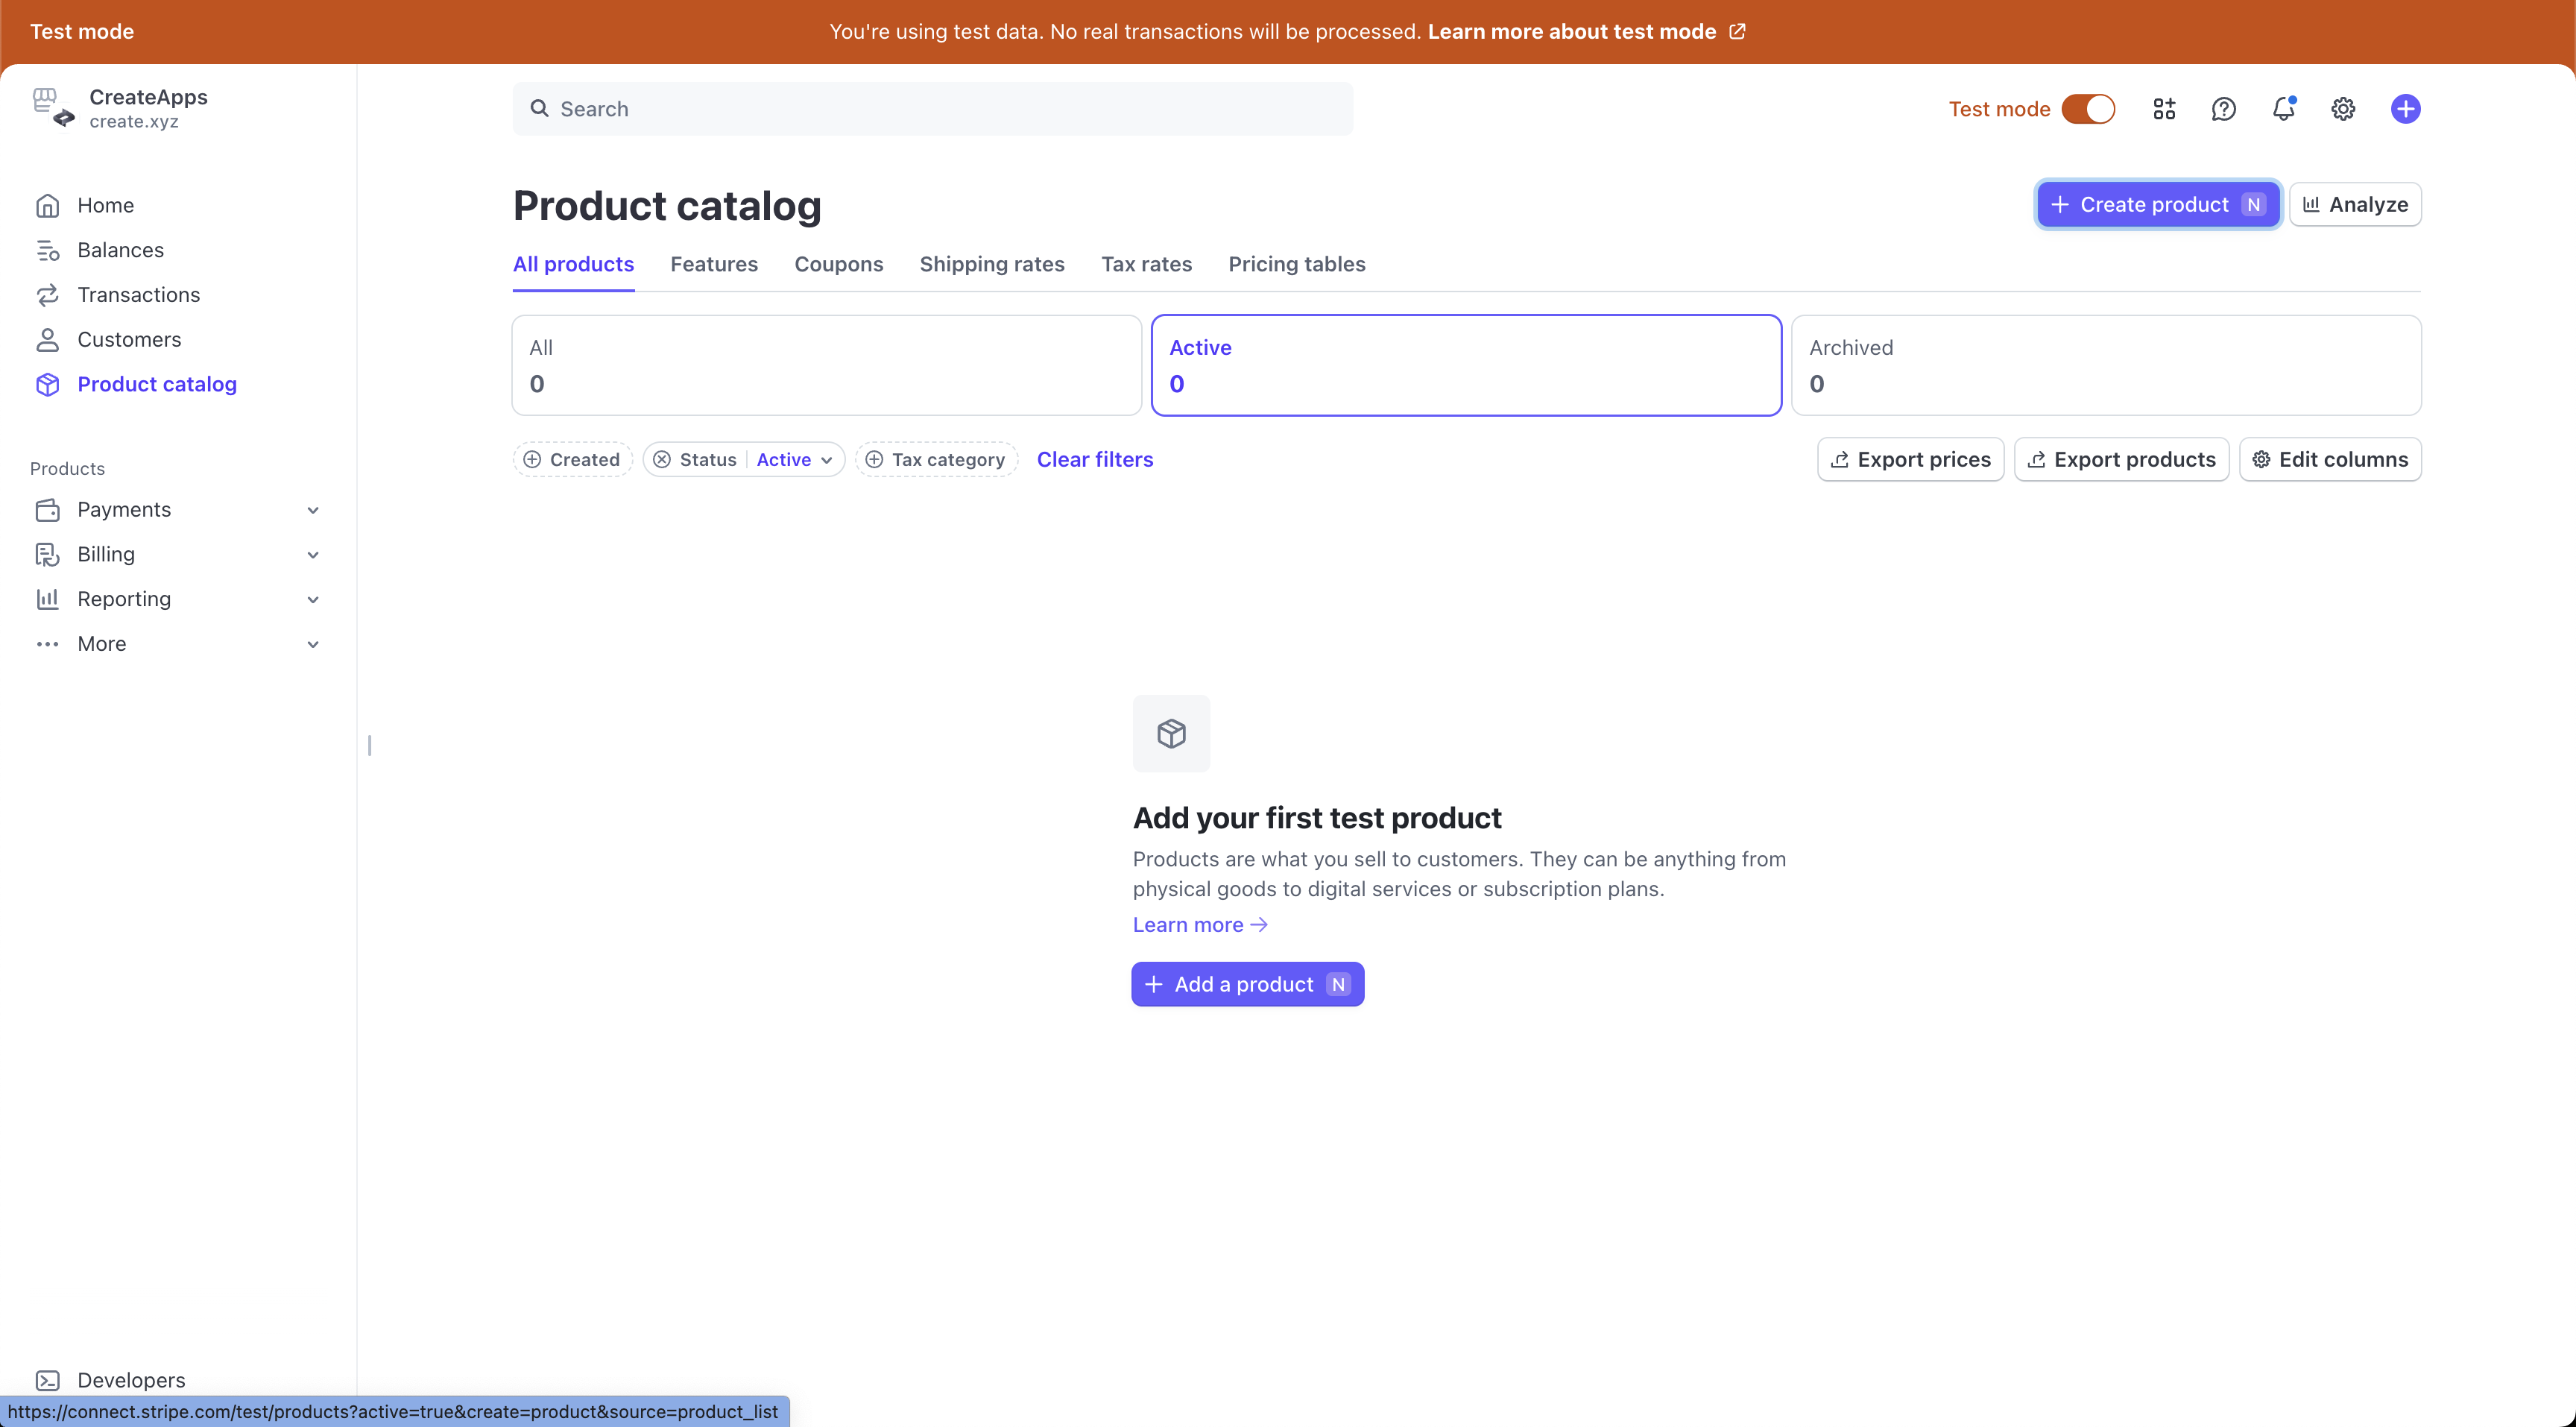Open the Status Active dropdown
This screenshot has width=2576, height=1427.
(794, 460)
